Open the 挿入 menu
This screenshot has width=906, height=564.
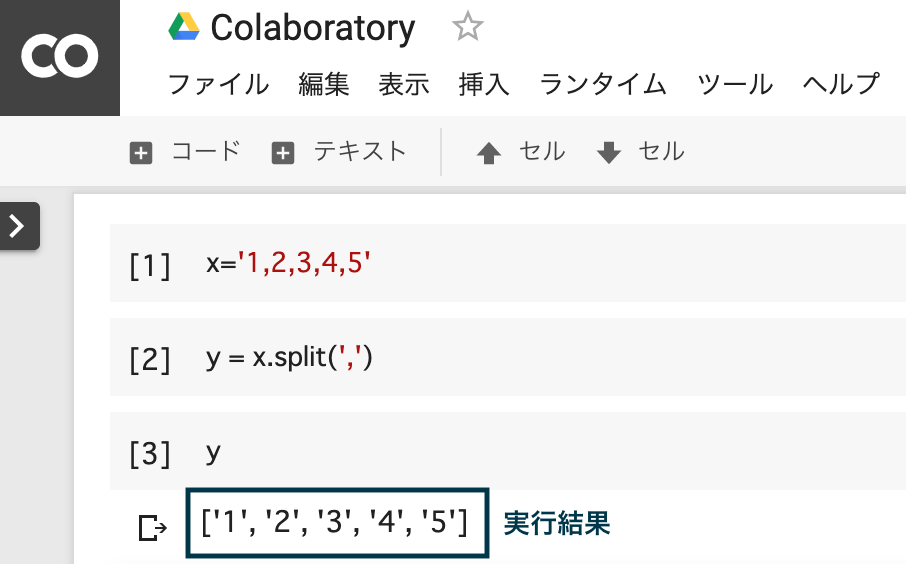point(484,84)
